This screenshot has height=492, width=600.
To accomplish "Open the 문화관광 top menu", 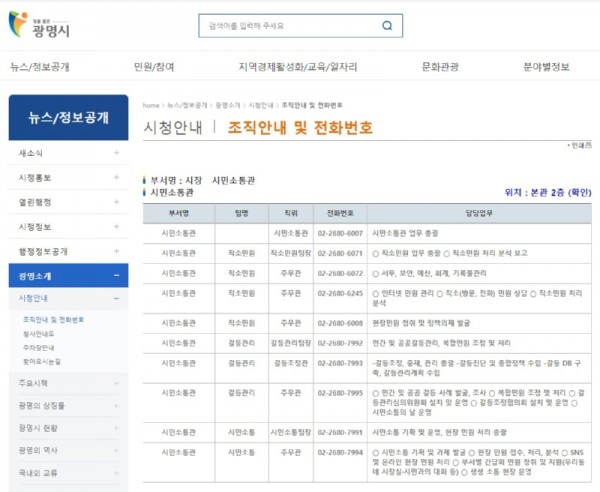I will coord(440,67).
